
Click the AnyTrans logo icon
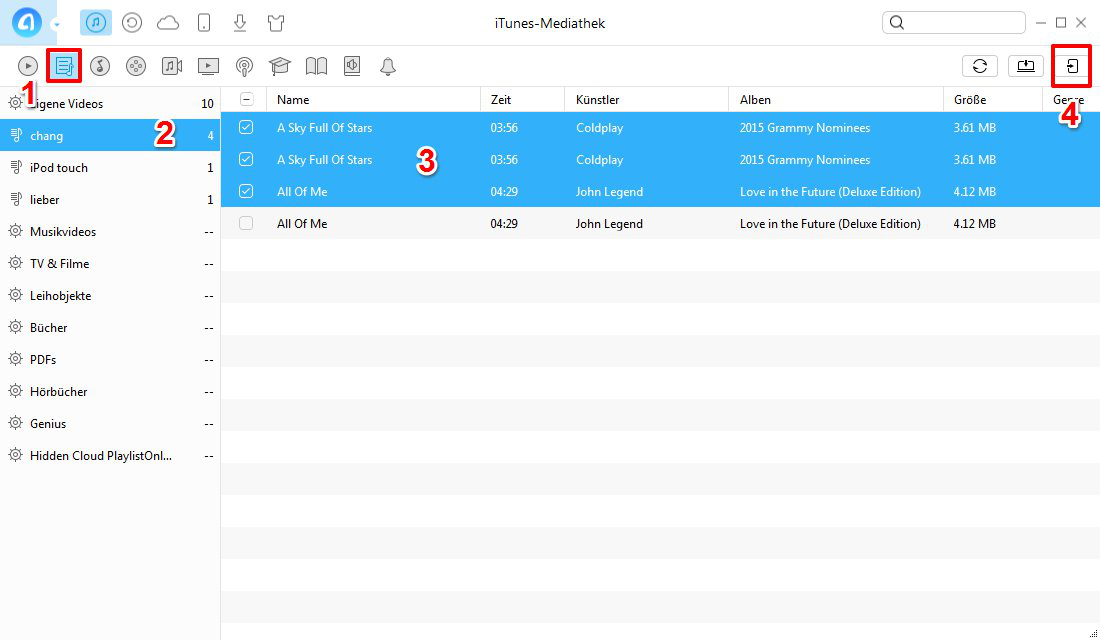click(27, 22)
